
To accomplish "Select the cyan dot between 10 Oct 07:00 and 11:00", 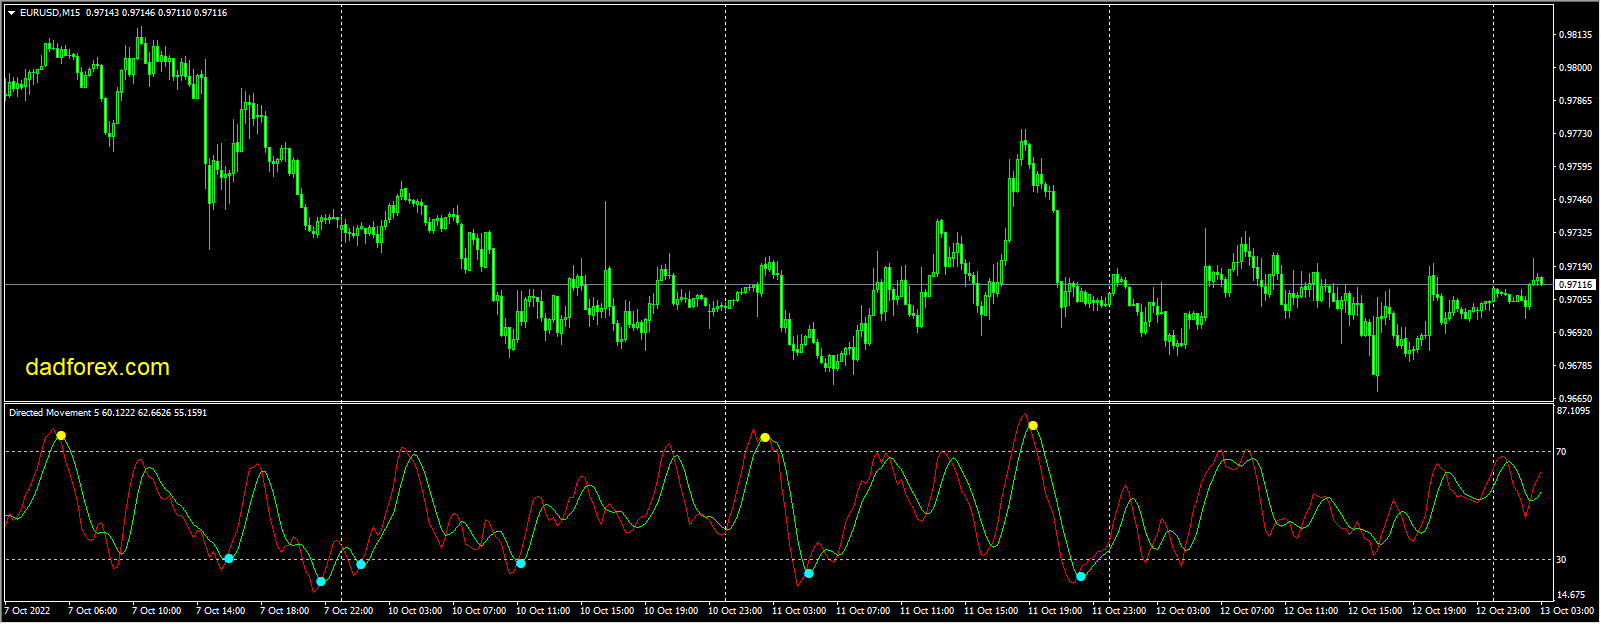I will pos(521,564).
